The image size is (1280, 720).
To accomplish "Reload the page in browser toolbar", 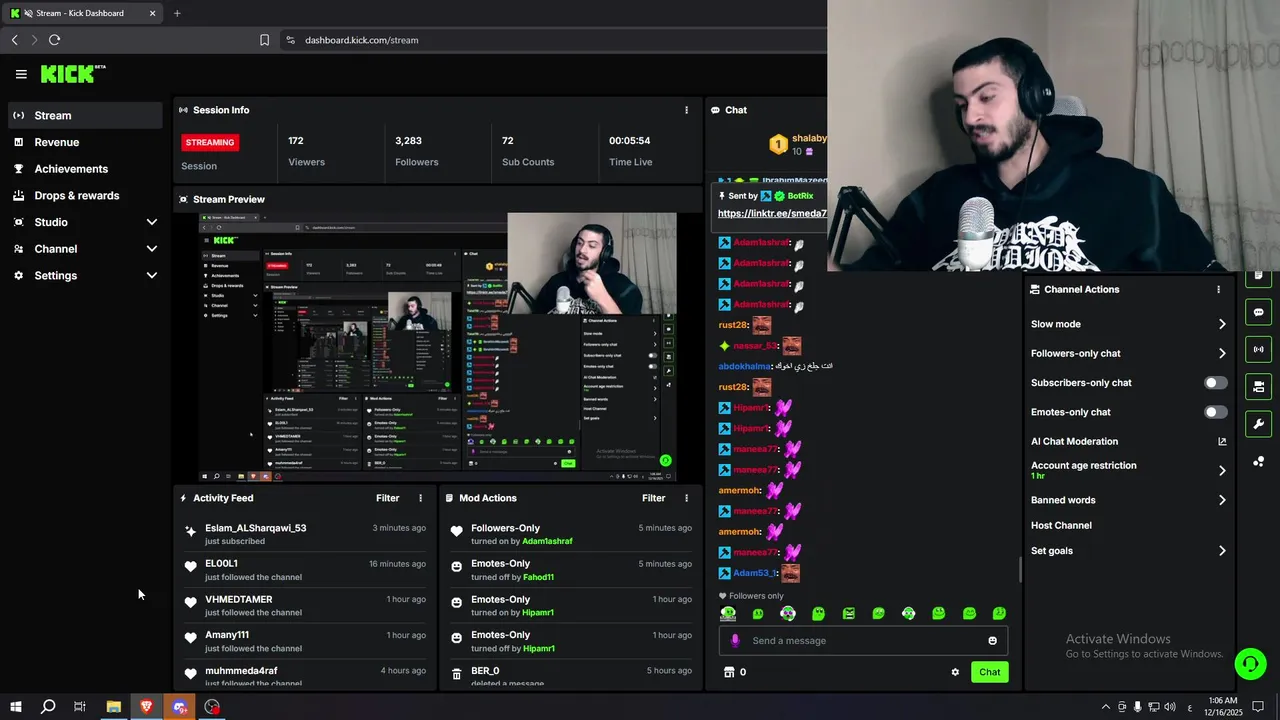I will point(54,40).
